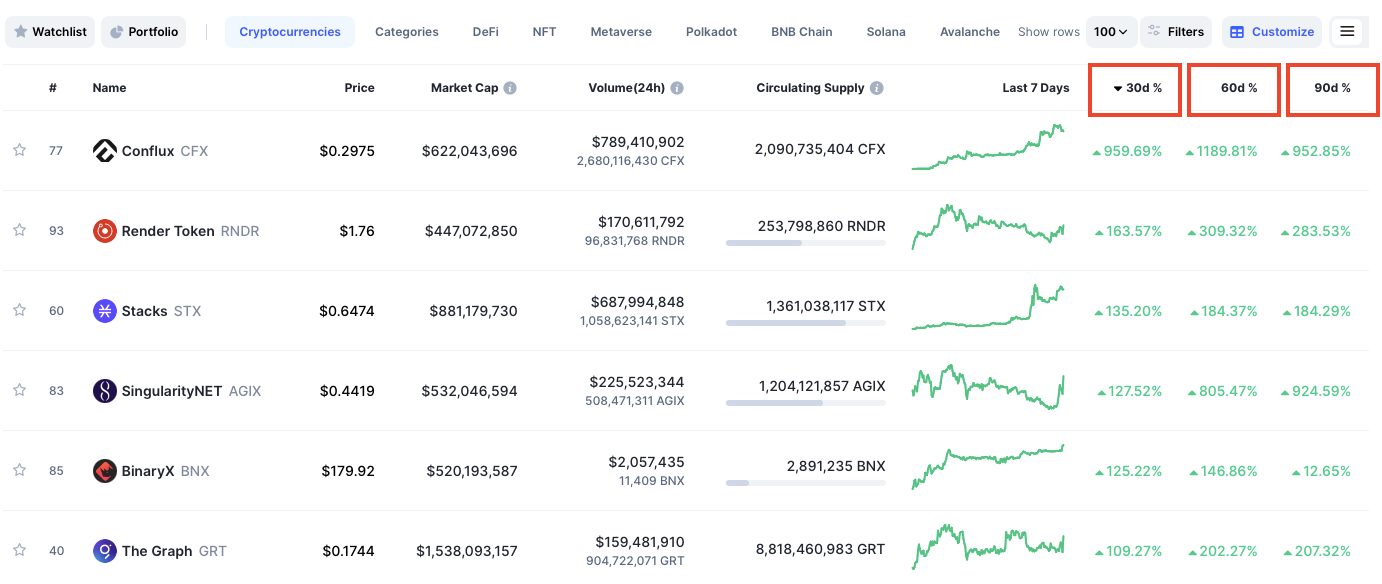Toggle watchlist star for BinaryX
This screenshot has height=584, width=1382.
19,470
